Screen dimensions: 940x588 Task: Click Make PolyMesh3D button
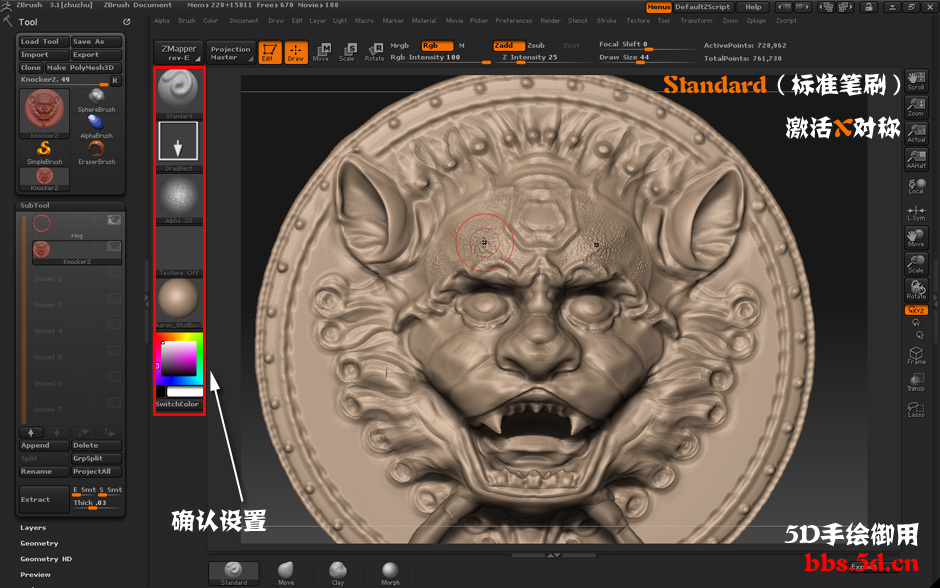click(x=83, y=68)
